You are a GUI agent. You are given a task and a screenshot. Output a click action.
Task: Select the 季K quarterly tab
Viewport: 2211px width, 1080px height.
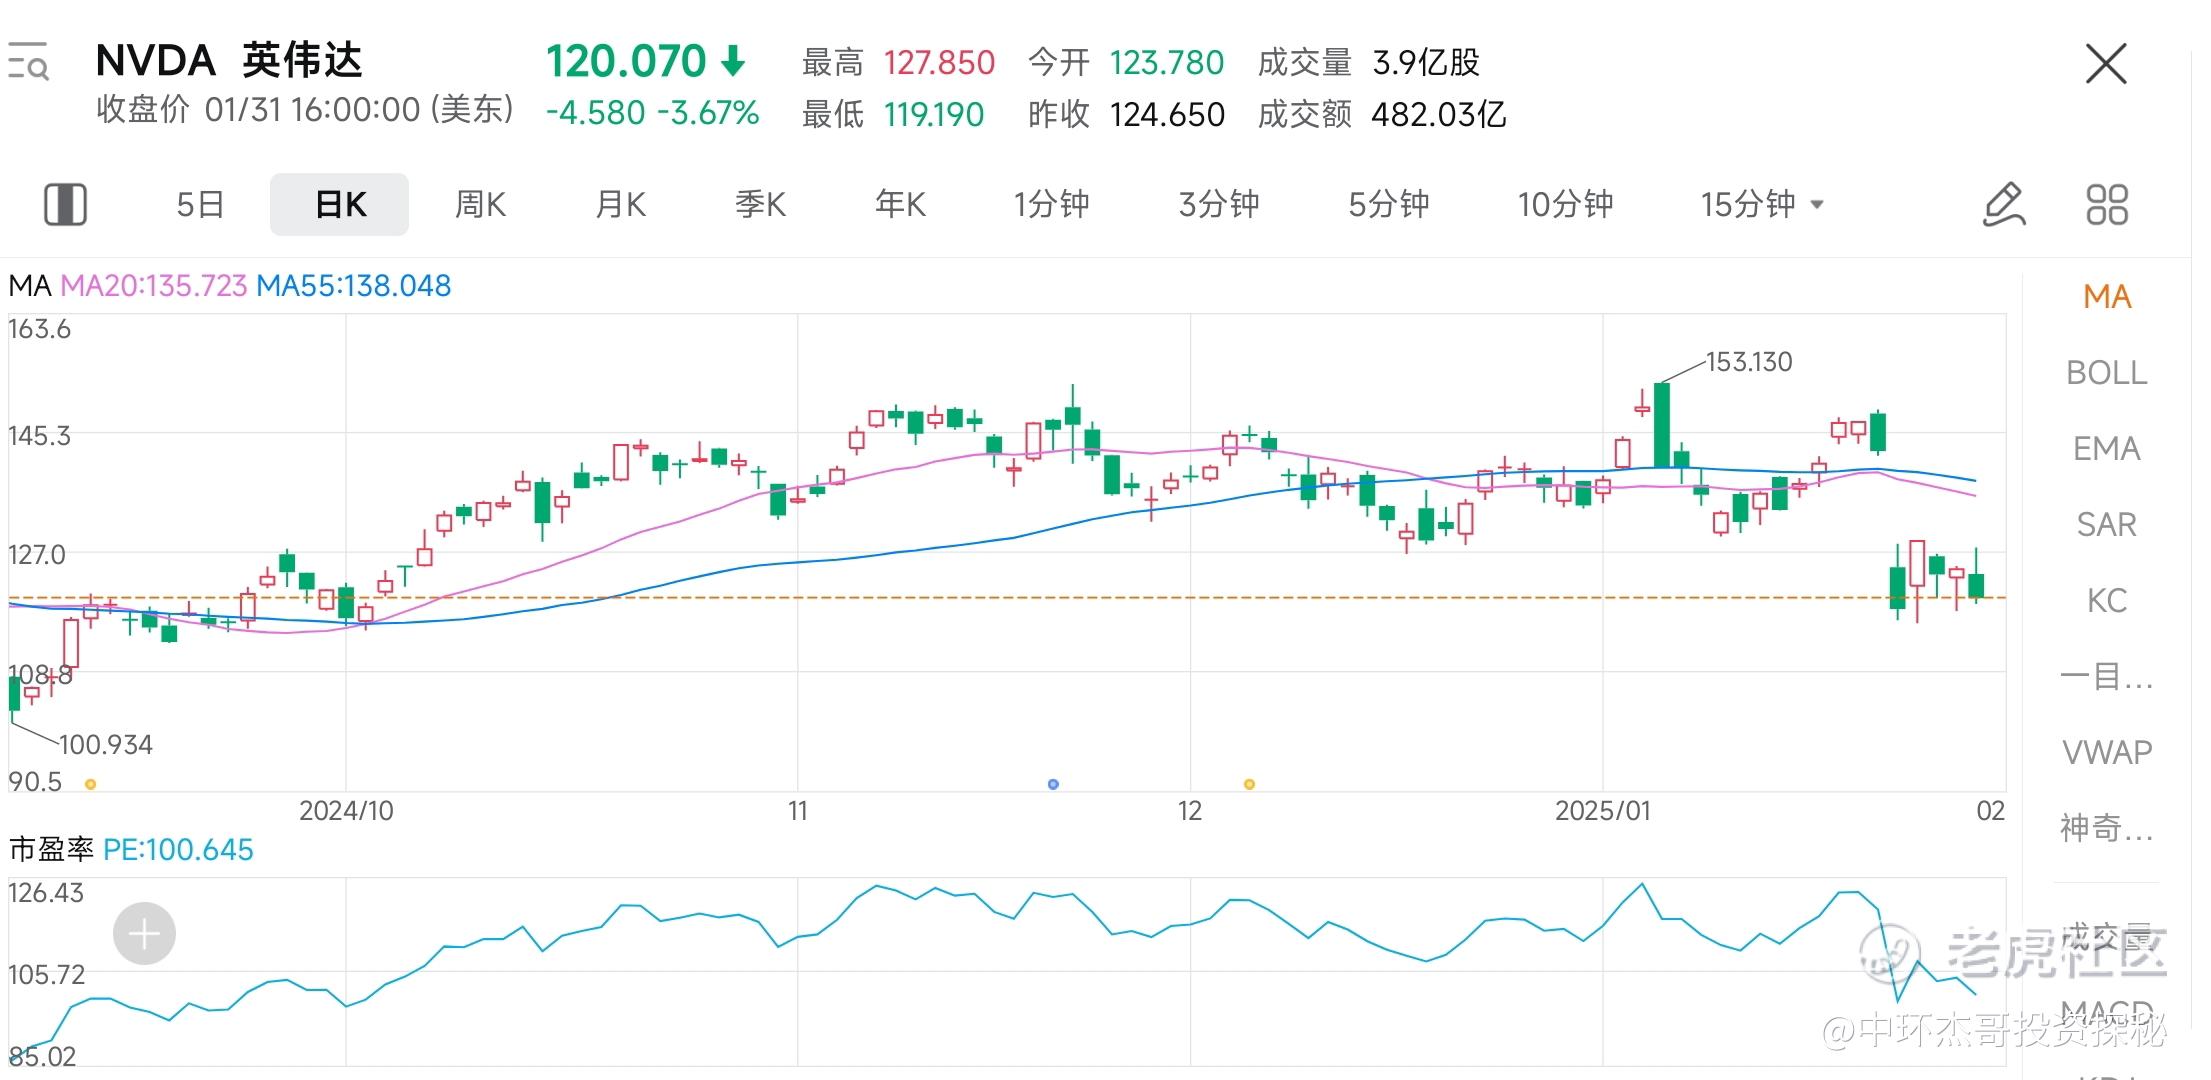(760, 204)
